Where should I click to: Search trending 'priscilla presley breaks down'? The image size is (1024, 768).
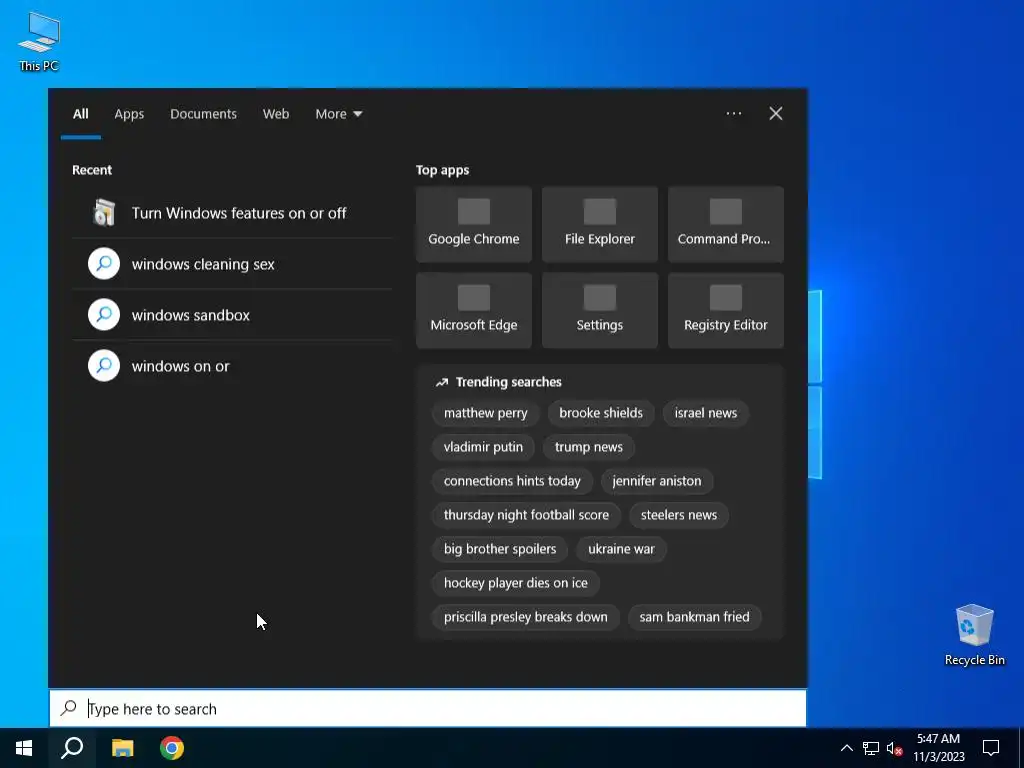coord(526,617)
